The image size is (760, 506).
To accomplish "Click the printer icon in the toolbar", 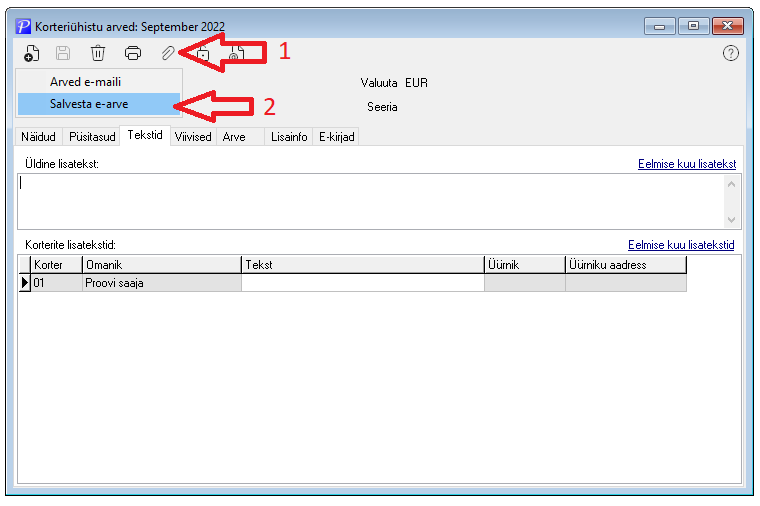I will (133, 53).
